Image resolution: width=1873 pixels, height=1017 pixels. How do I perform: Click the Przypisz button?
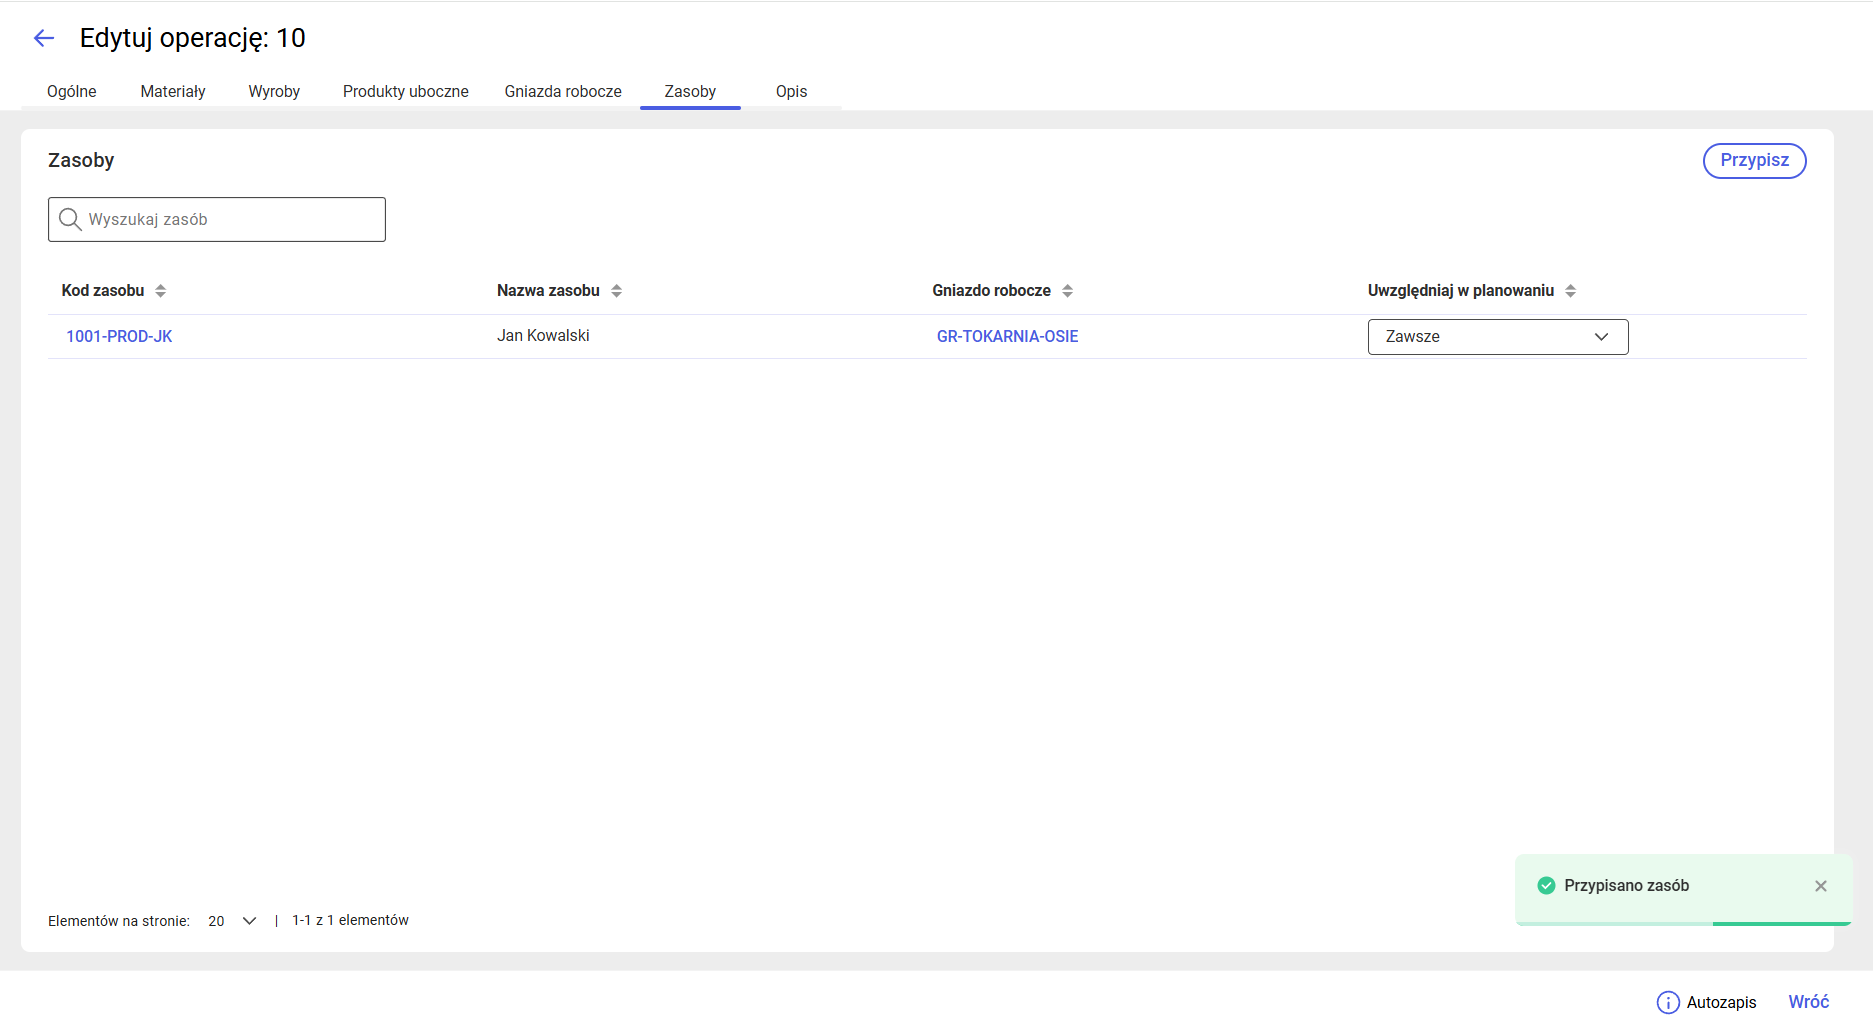click(x=1754, y=161)
